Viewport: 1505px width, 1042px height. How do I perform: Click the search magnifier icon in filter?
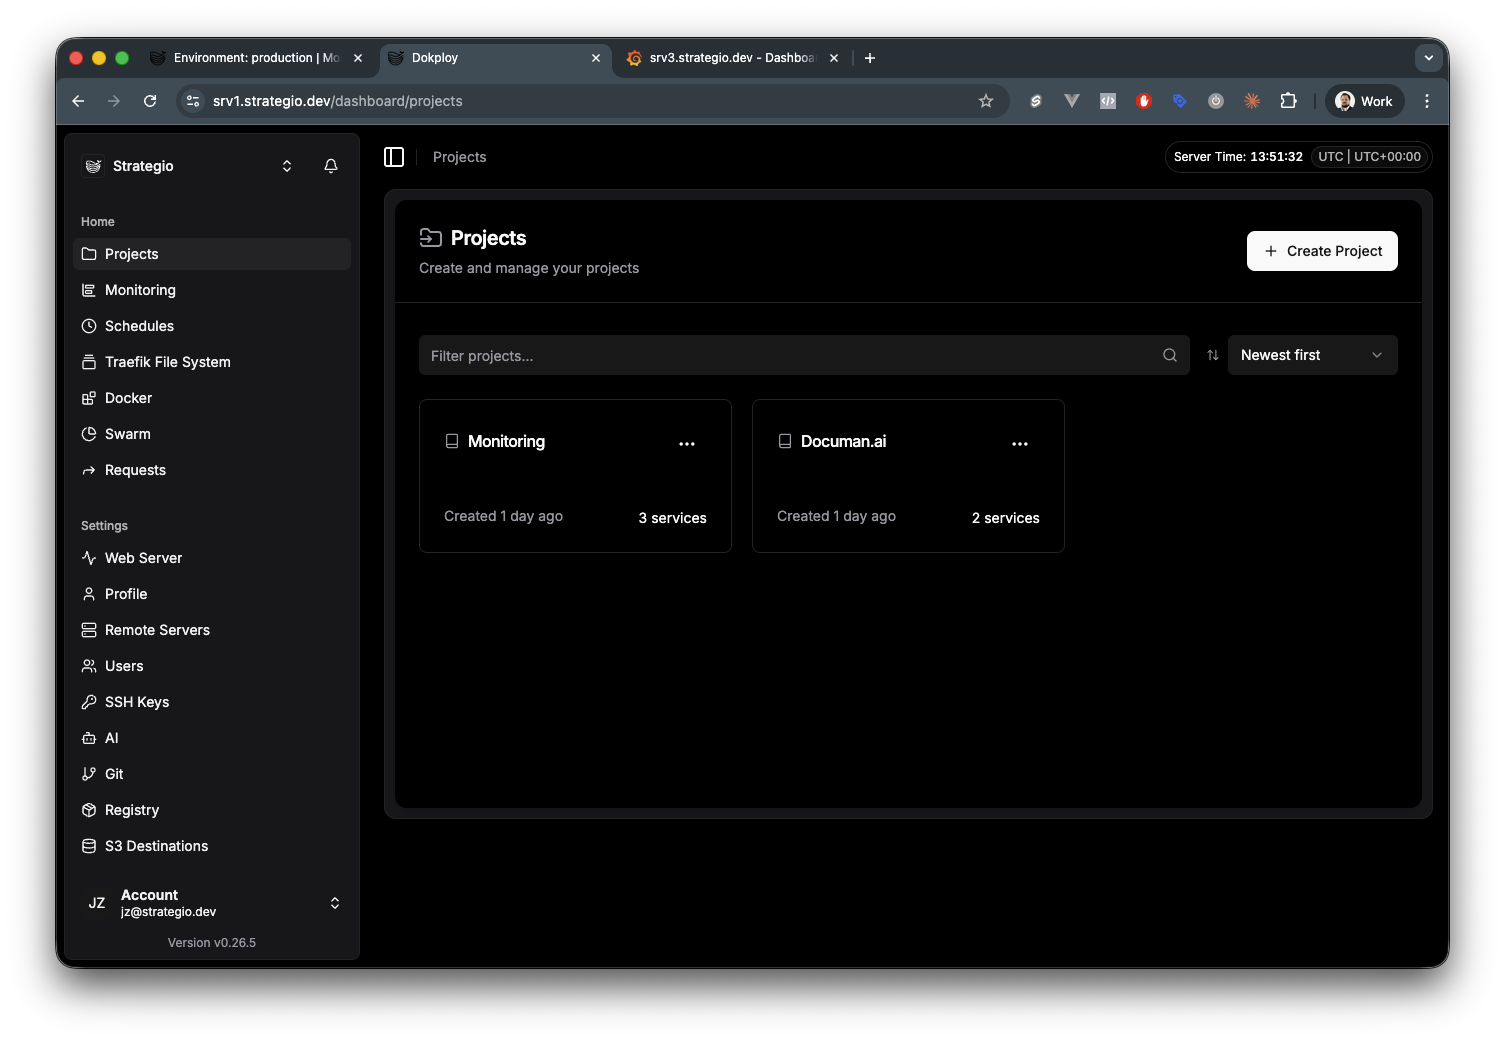pyautogui.click(x=1169, y=355)
